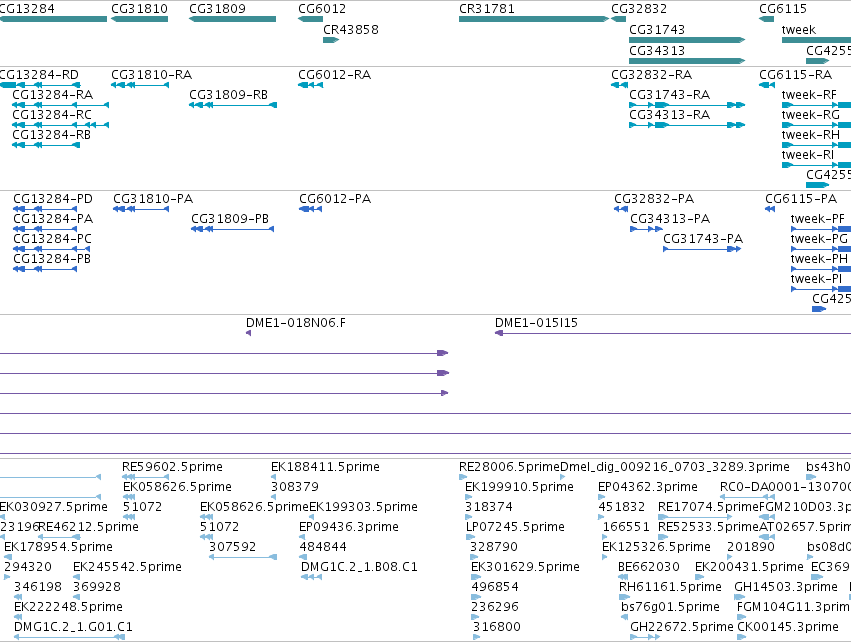851x642 pixels.
Task: Click EST EK199910.5prime label
Action: 519,487
